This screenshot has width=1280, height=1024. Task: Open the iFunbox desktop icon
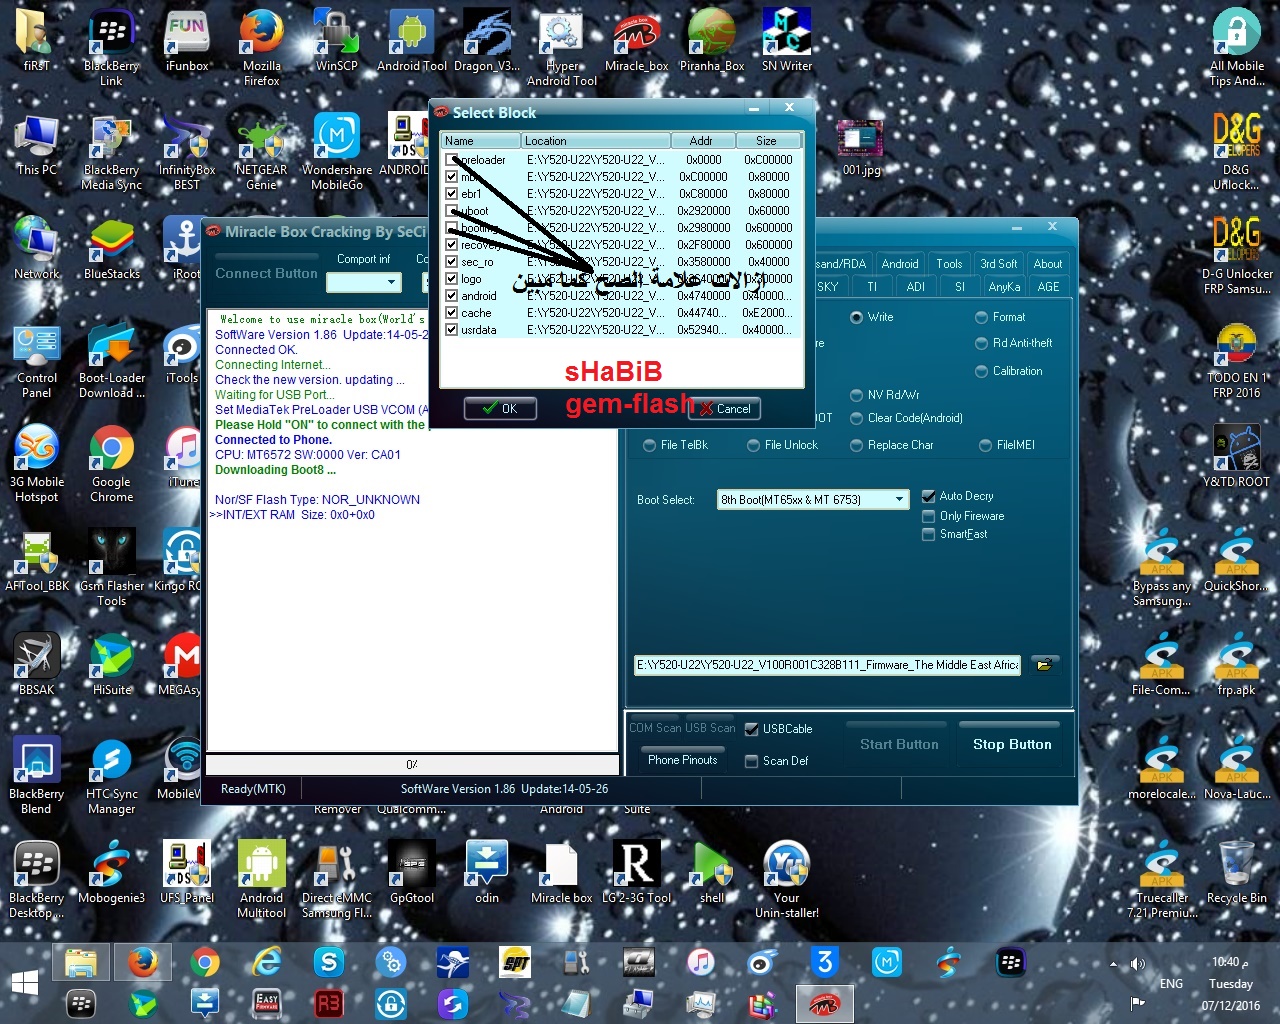(x=187, y=41)
